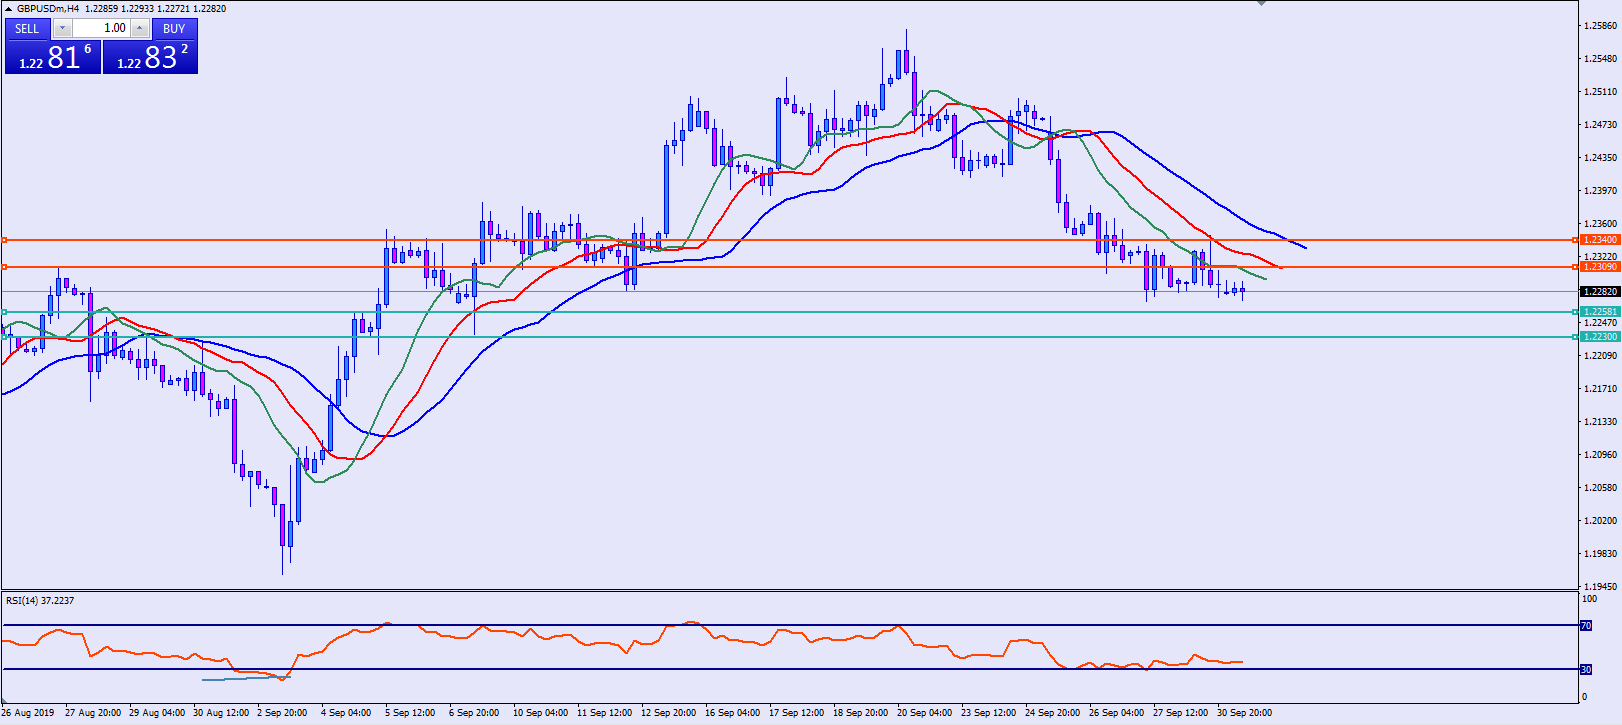Click the sell price 1.22816 tile
1622x725 pixels.
(53, 58)
